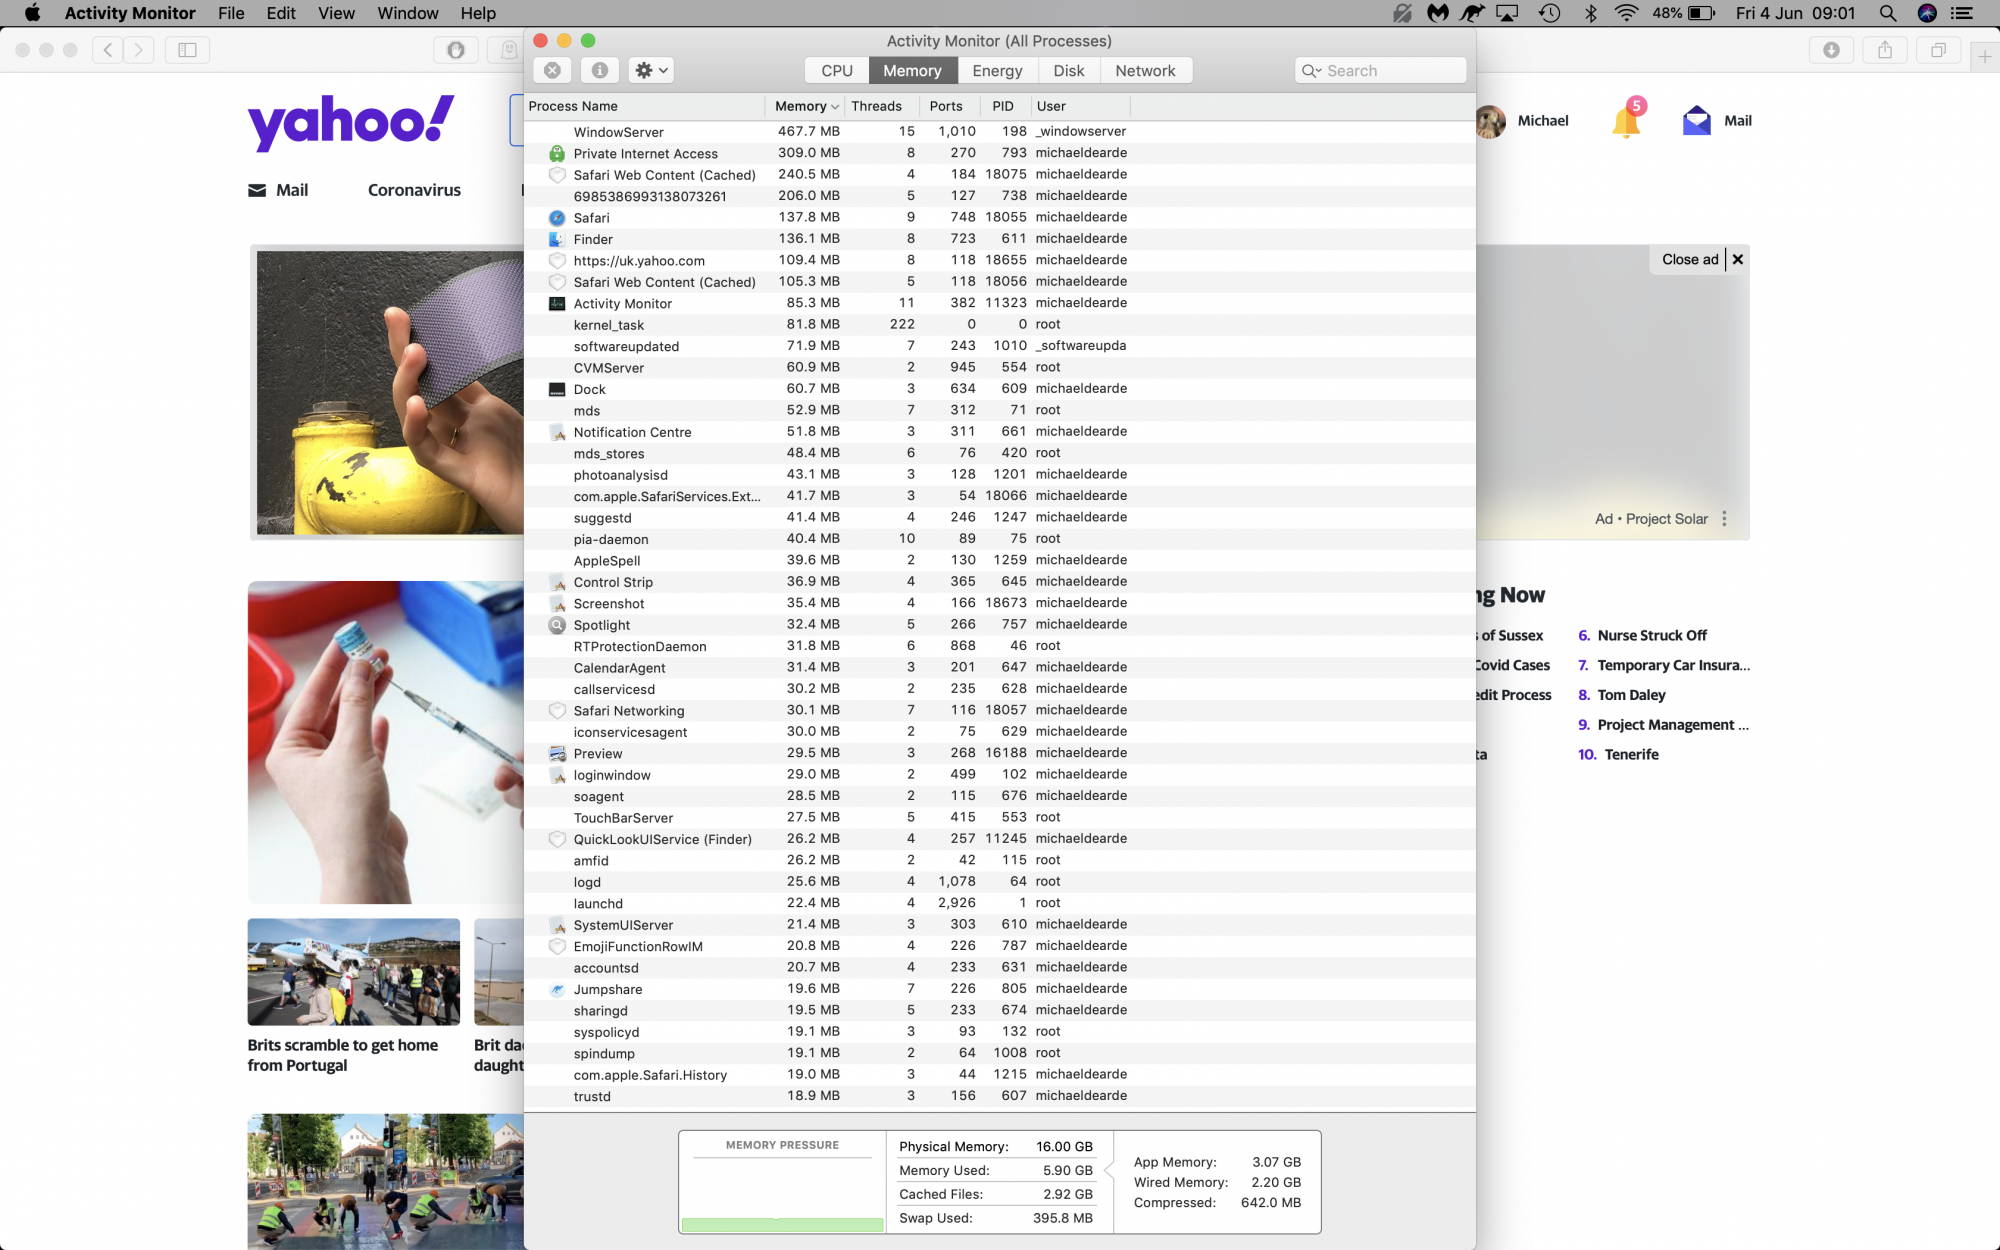Screen dimensions: 2000x1250
Task: Switch to the Energy tab
Action: click(x=997, y=70)
